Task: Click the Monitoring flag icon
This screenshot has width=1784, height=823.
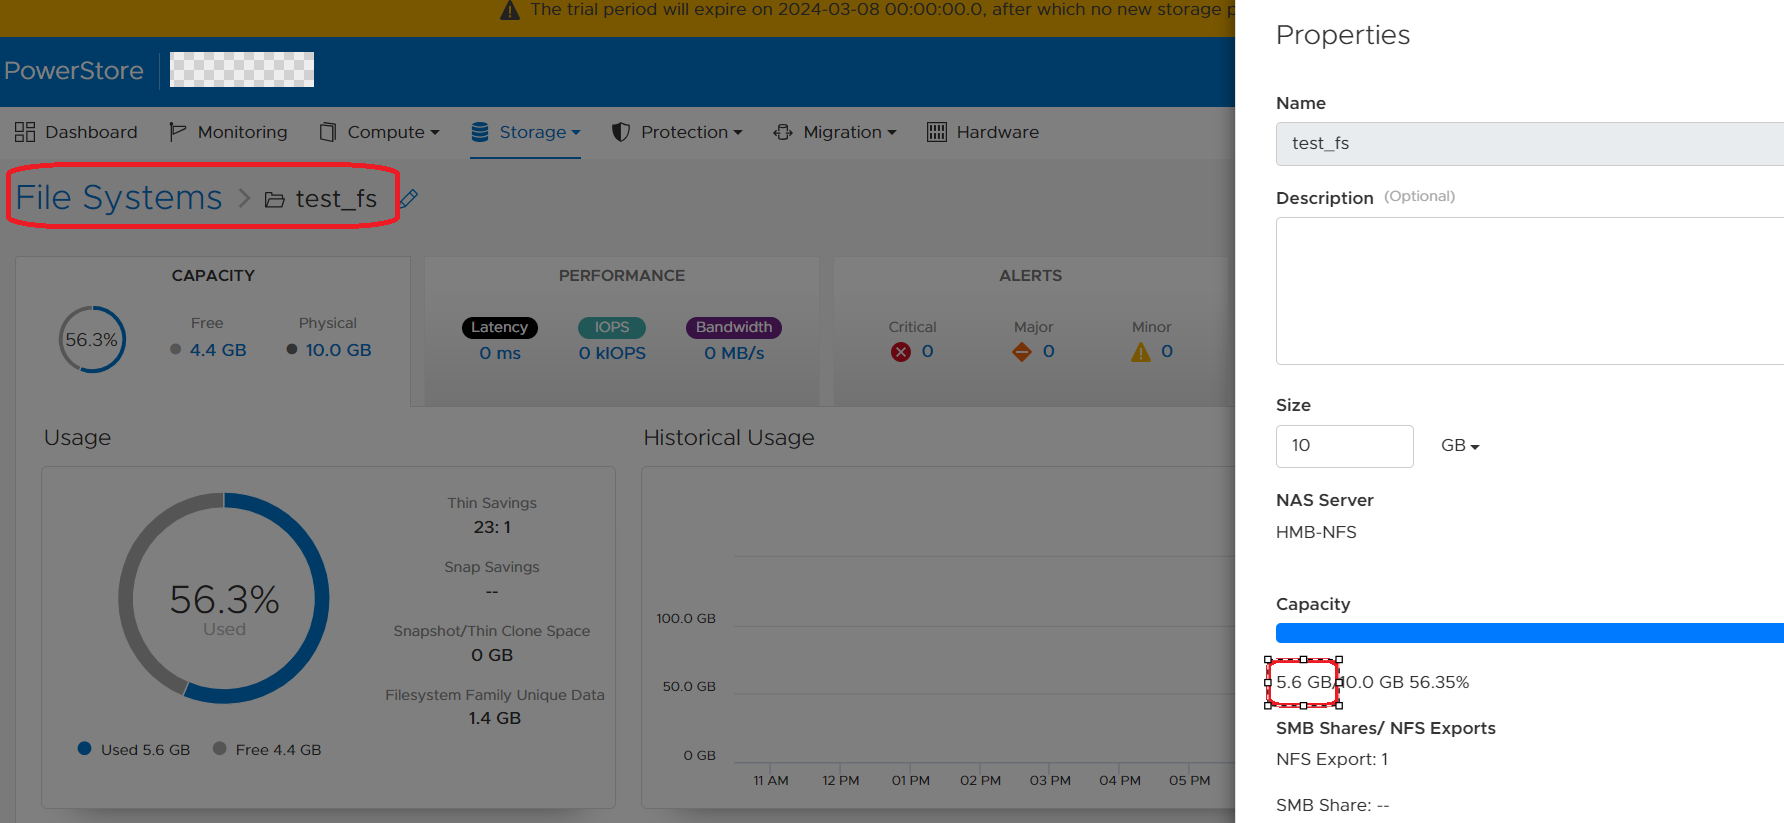Action: point(178,132)
